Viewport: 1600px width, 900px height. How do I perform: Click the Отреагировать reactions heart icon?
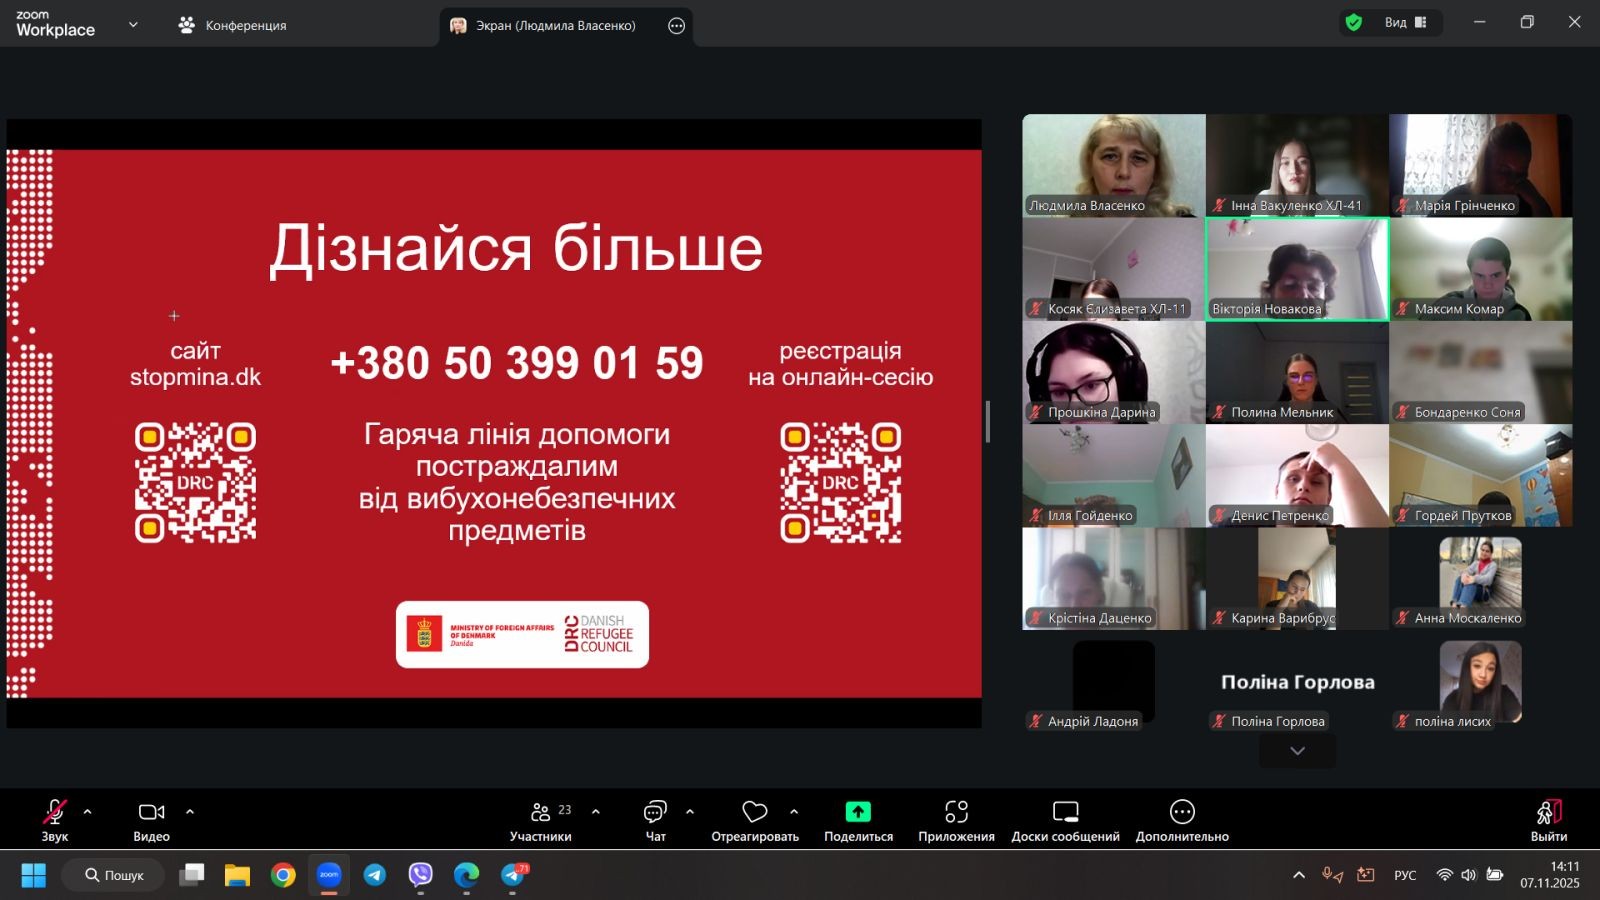755,812
